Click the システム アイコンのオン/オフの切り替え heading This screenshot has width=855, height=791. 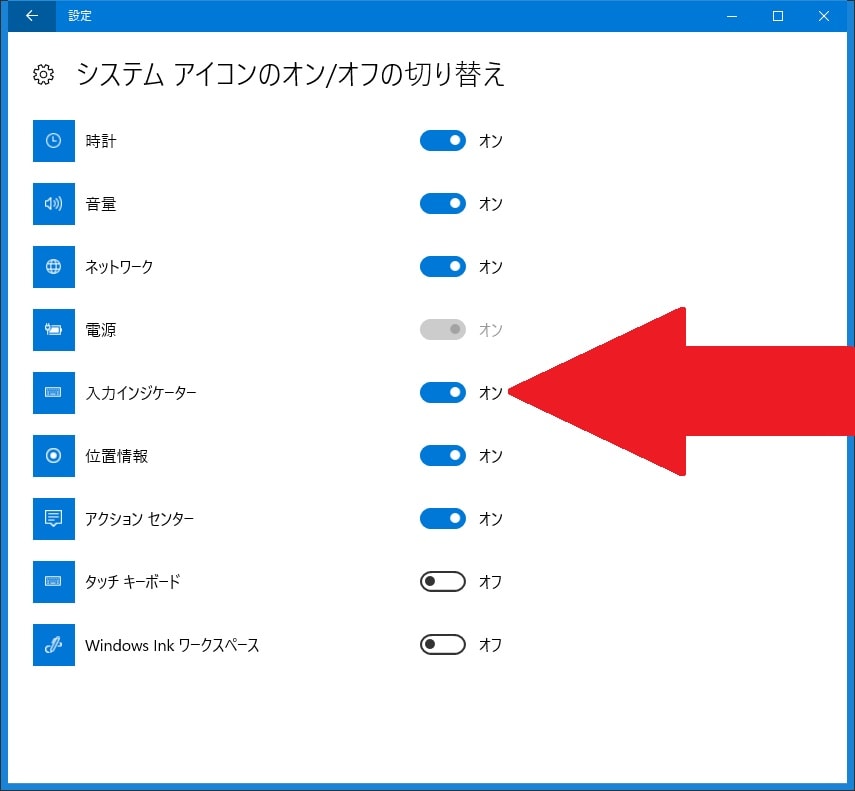290,74
